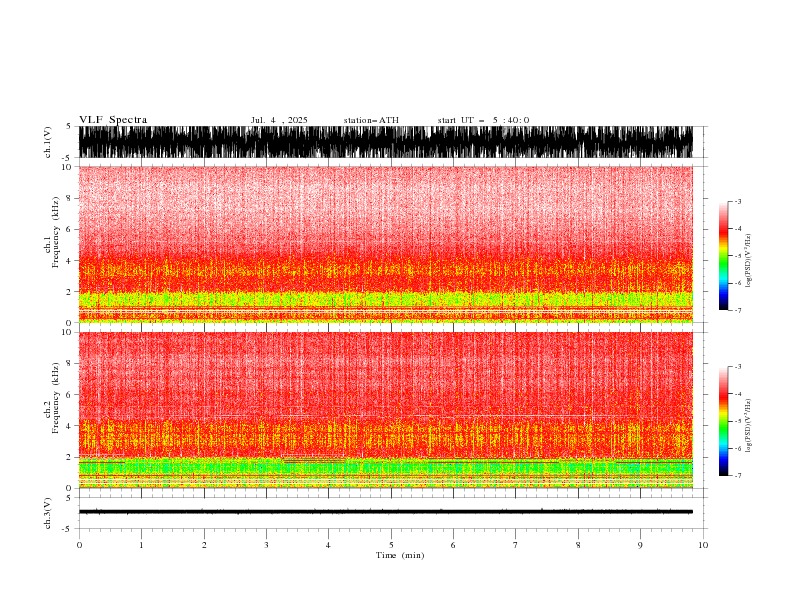
Task: Click the time axis tick label '5'
Action: coord(391,545)
